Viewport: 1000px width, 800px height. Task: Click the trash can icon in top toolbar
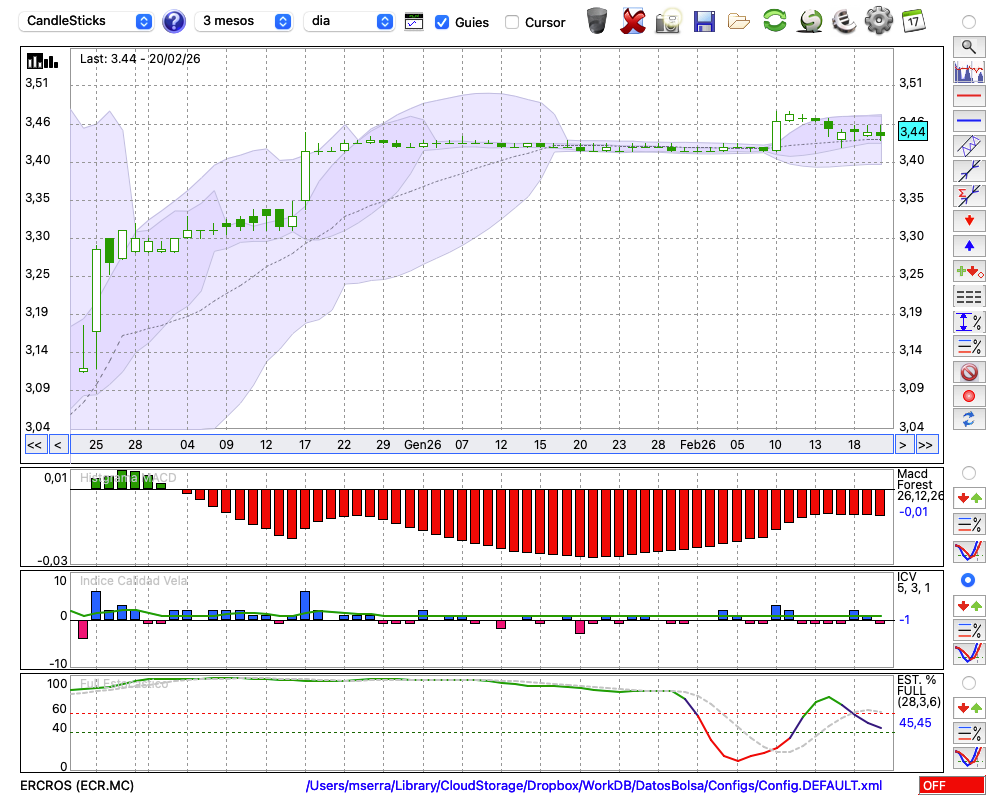pos(597,21)
